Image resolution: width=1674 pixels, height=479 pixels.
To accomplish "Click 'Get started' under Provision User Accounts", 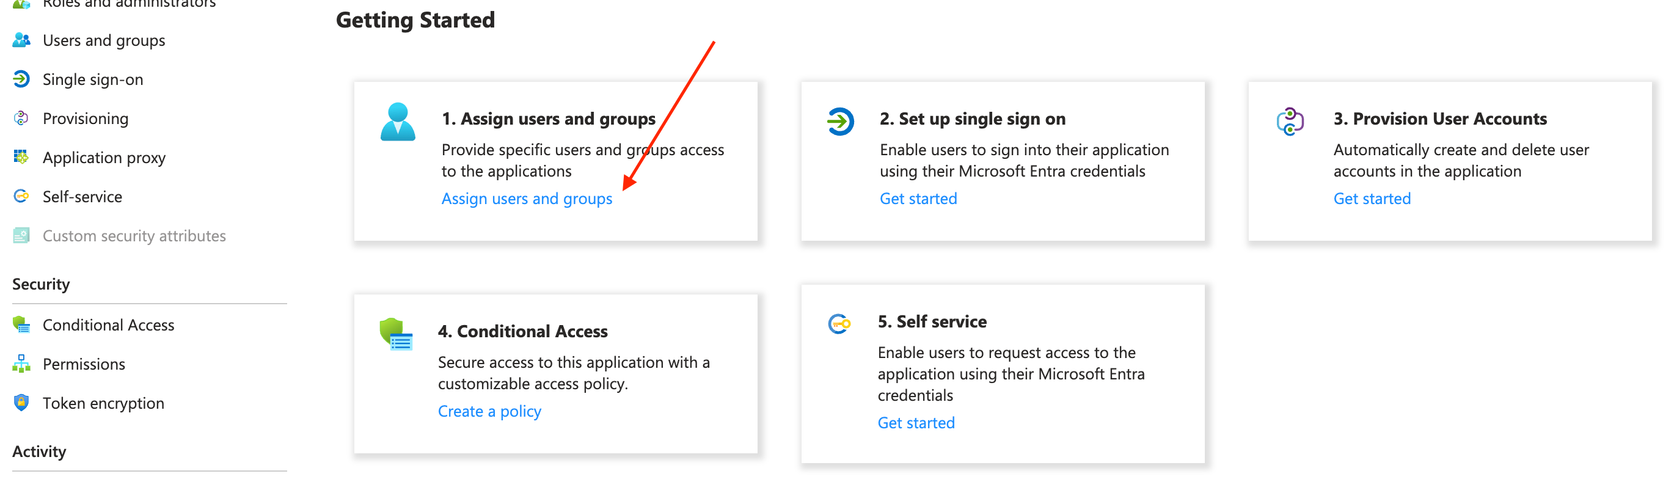I will pos(1372,199).
